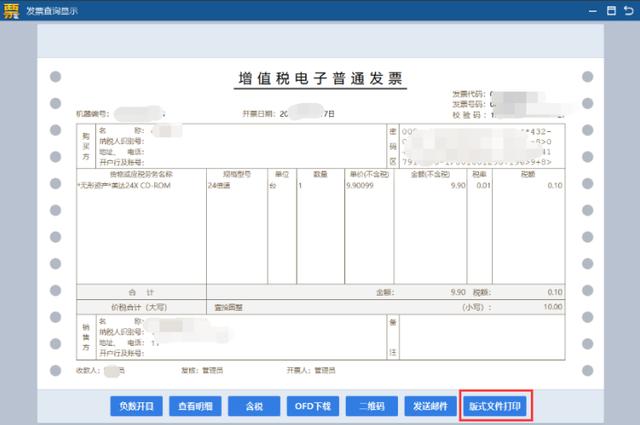Screen dimensions: 640x425
Task: Click the 复核 label
Action: pyautogui.click(x=190, y=370)
